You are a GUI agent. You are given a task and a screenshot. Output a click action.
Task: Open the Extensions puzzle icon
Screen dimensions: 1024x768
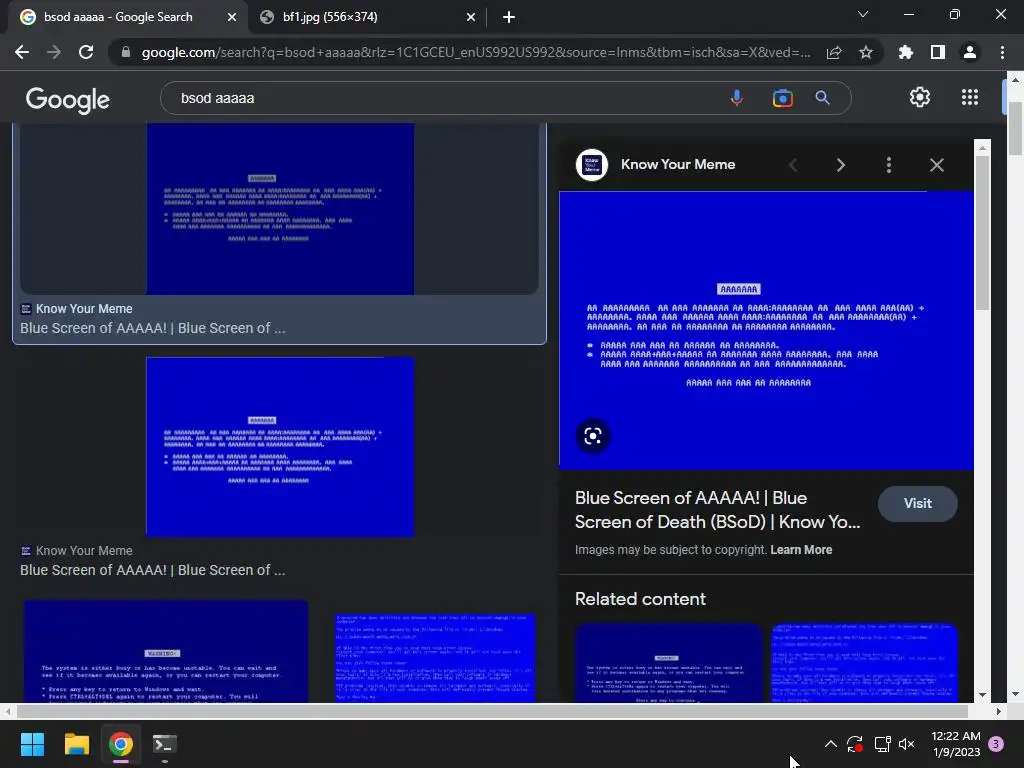906,52
